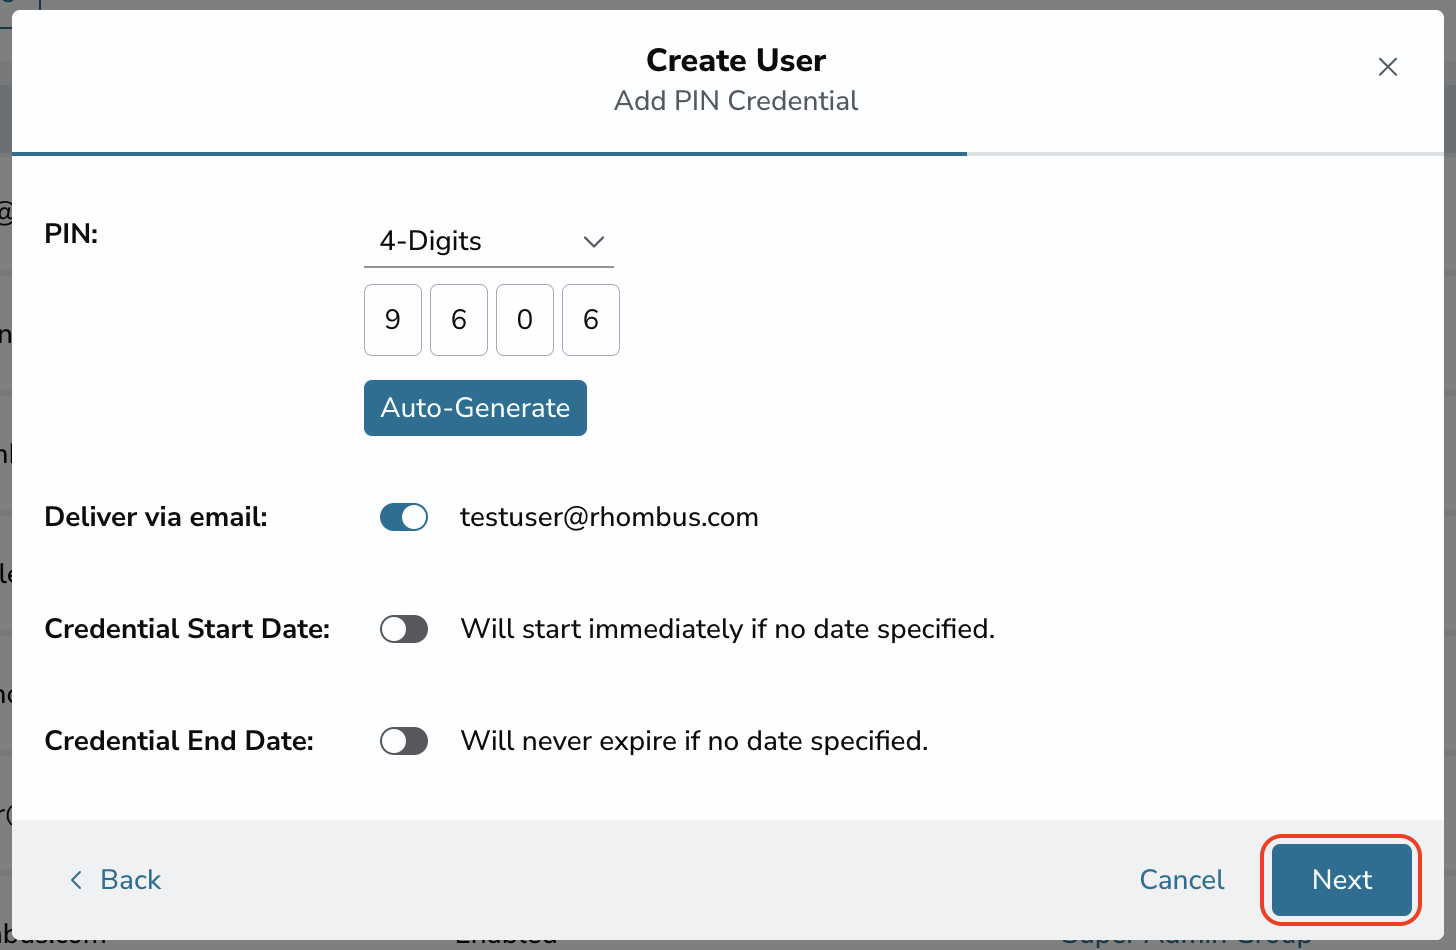
Task: Proceed with the Next button
Action: pos(1342,880)
